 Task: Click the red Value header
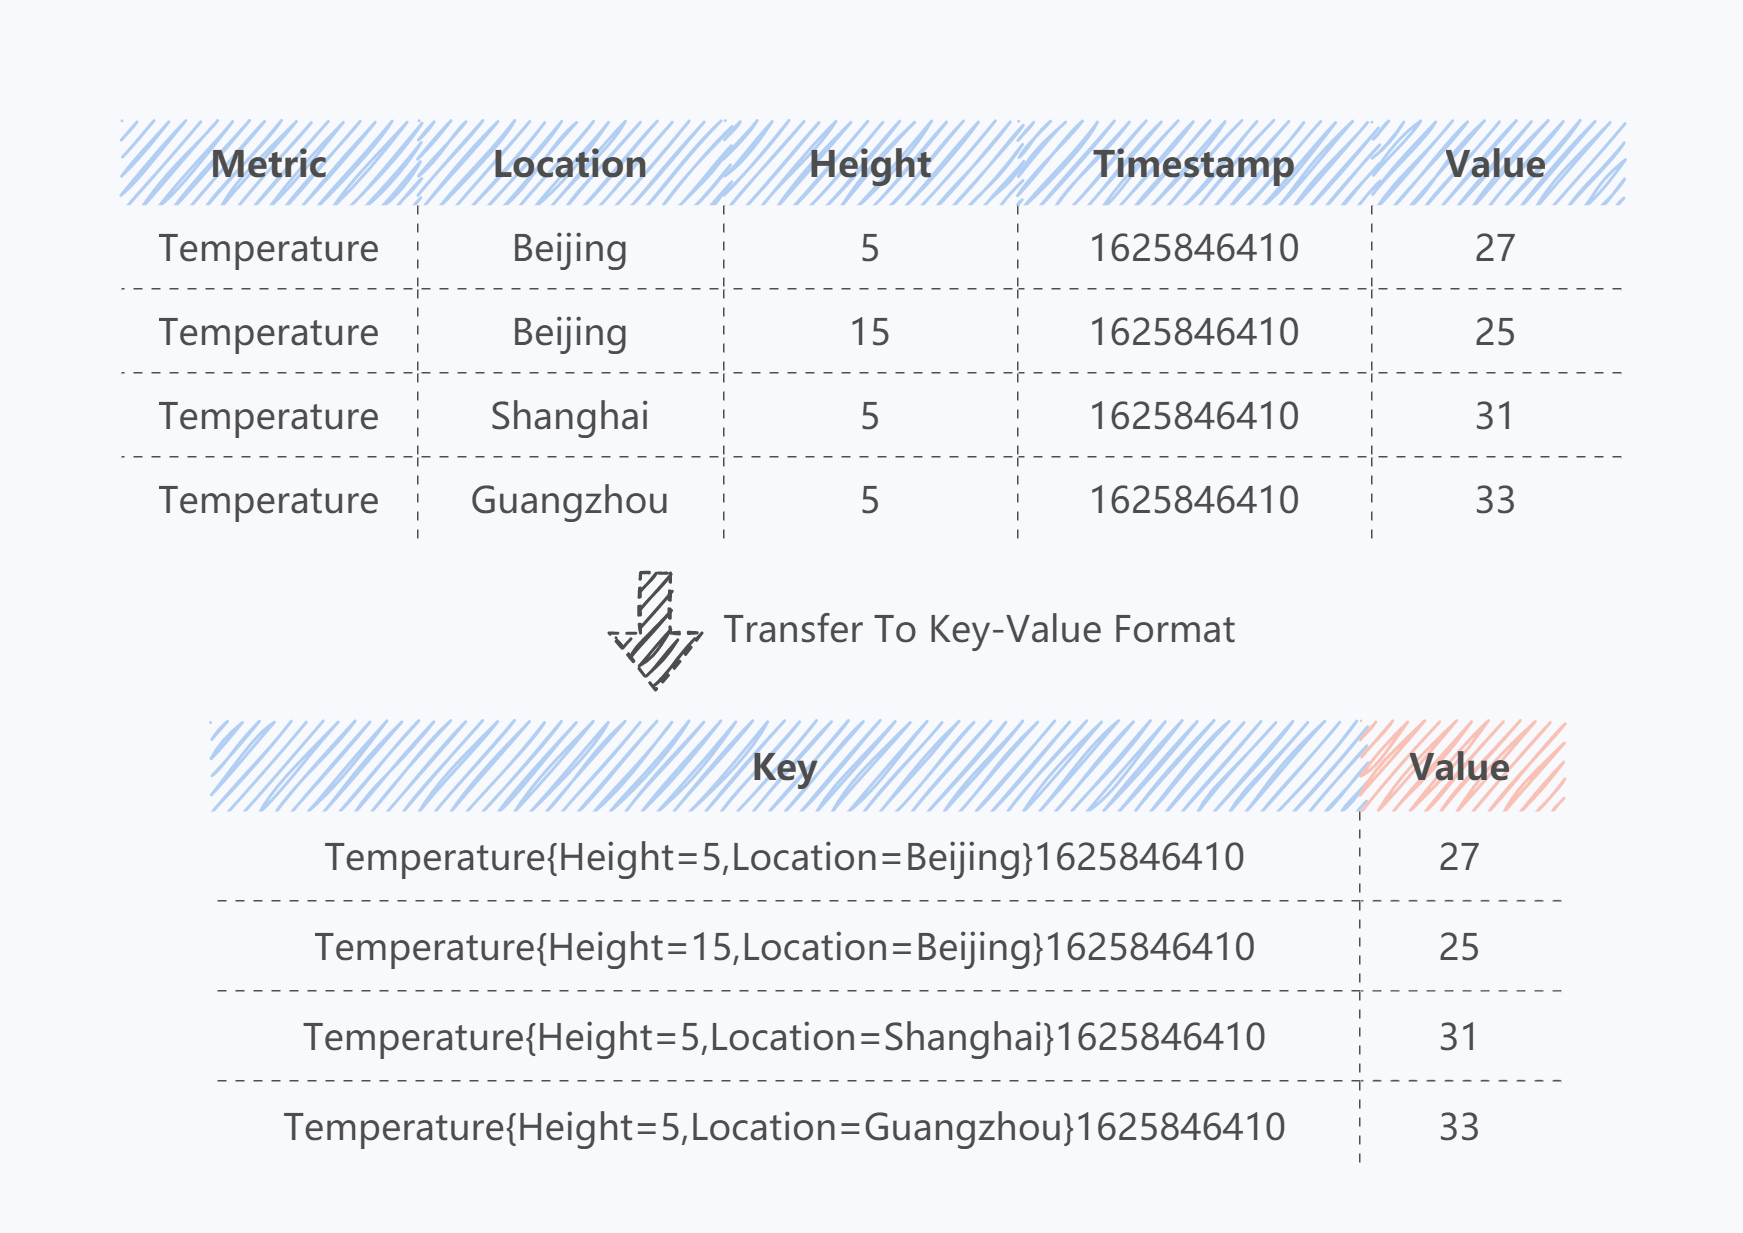pos(1459,767)
